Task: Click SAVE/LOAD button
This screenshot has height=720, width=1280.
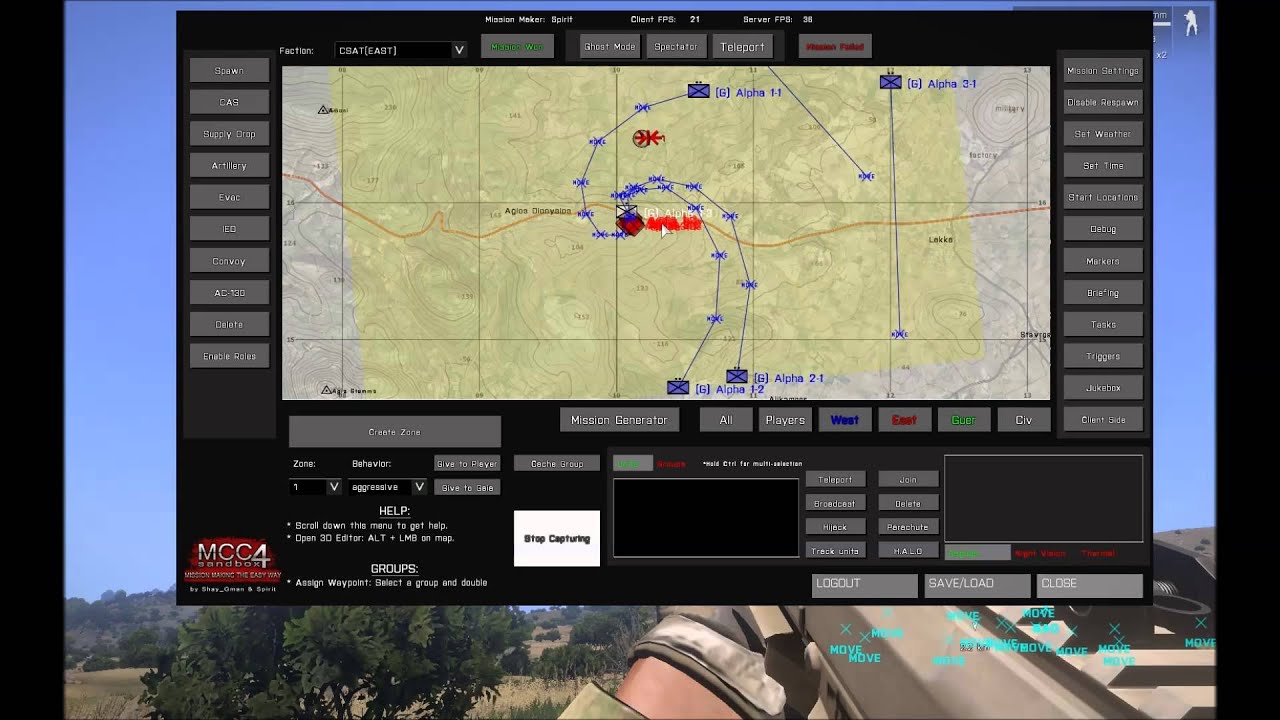Action: point(977,584)
